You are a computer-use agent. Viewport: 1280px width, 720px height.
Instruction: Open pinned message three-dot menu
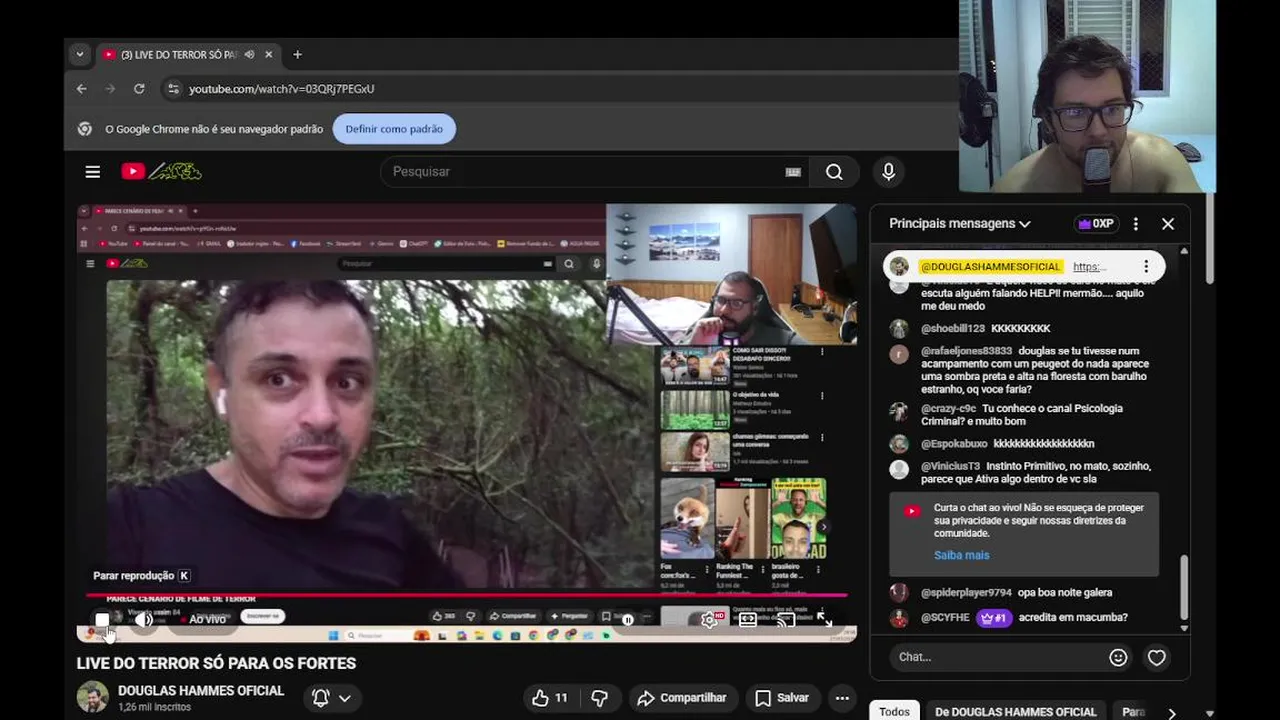point(1146,266)
